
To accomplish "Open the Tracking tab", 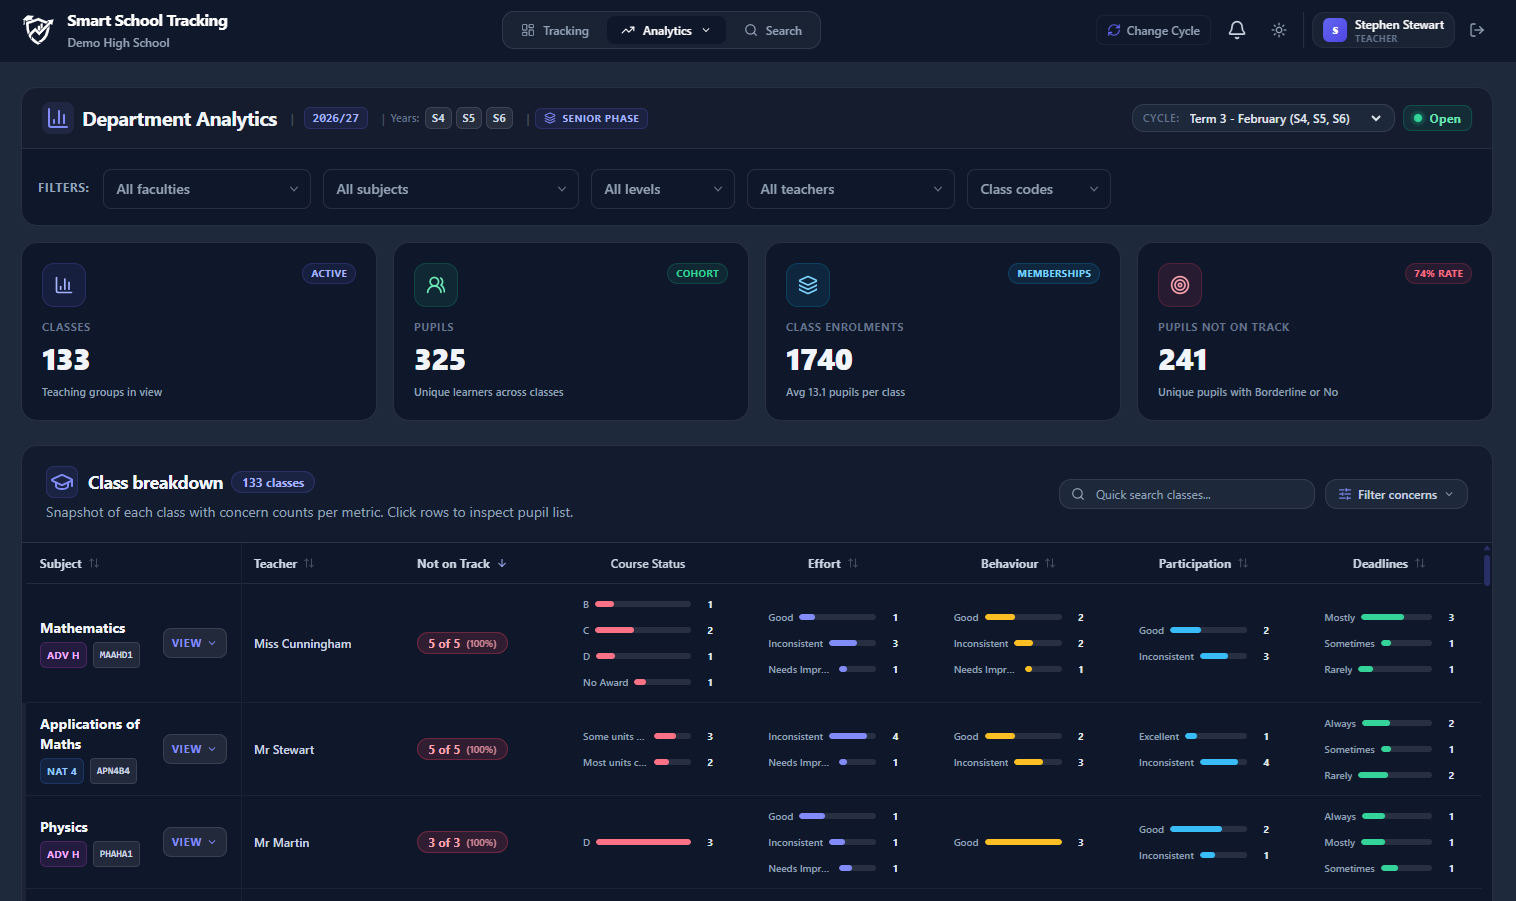I will point(555,30).
